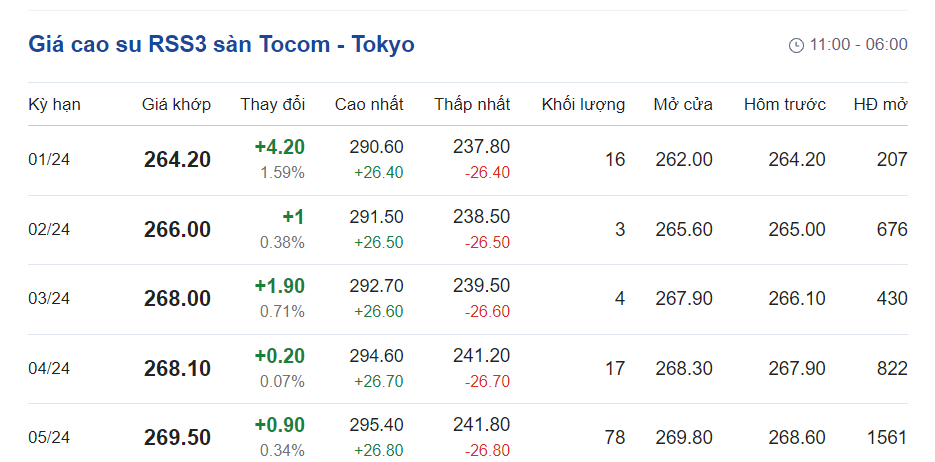The width and height of the screenshot is (935, 462).
Task: Click the RSS3 Tocom - Tokyo title
Action: [x=221, y=44]
